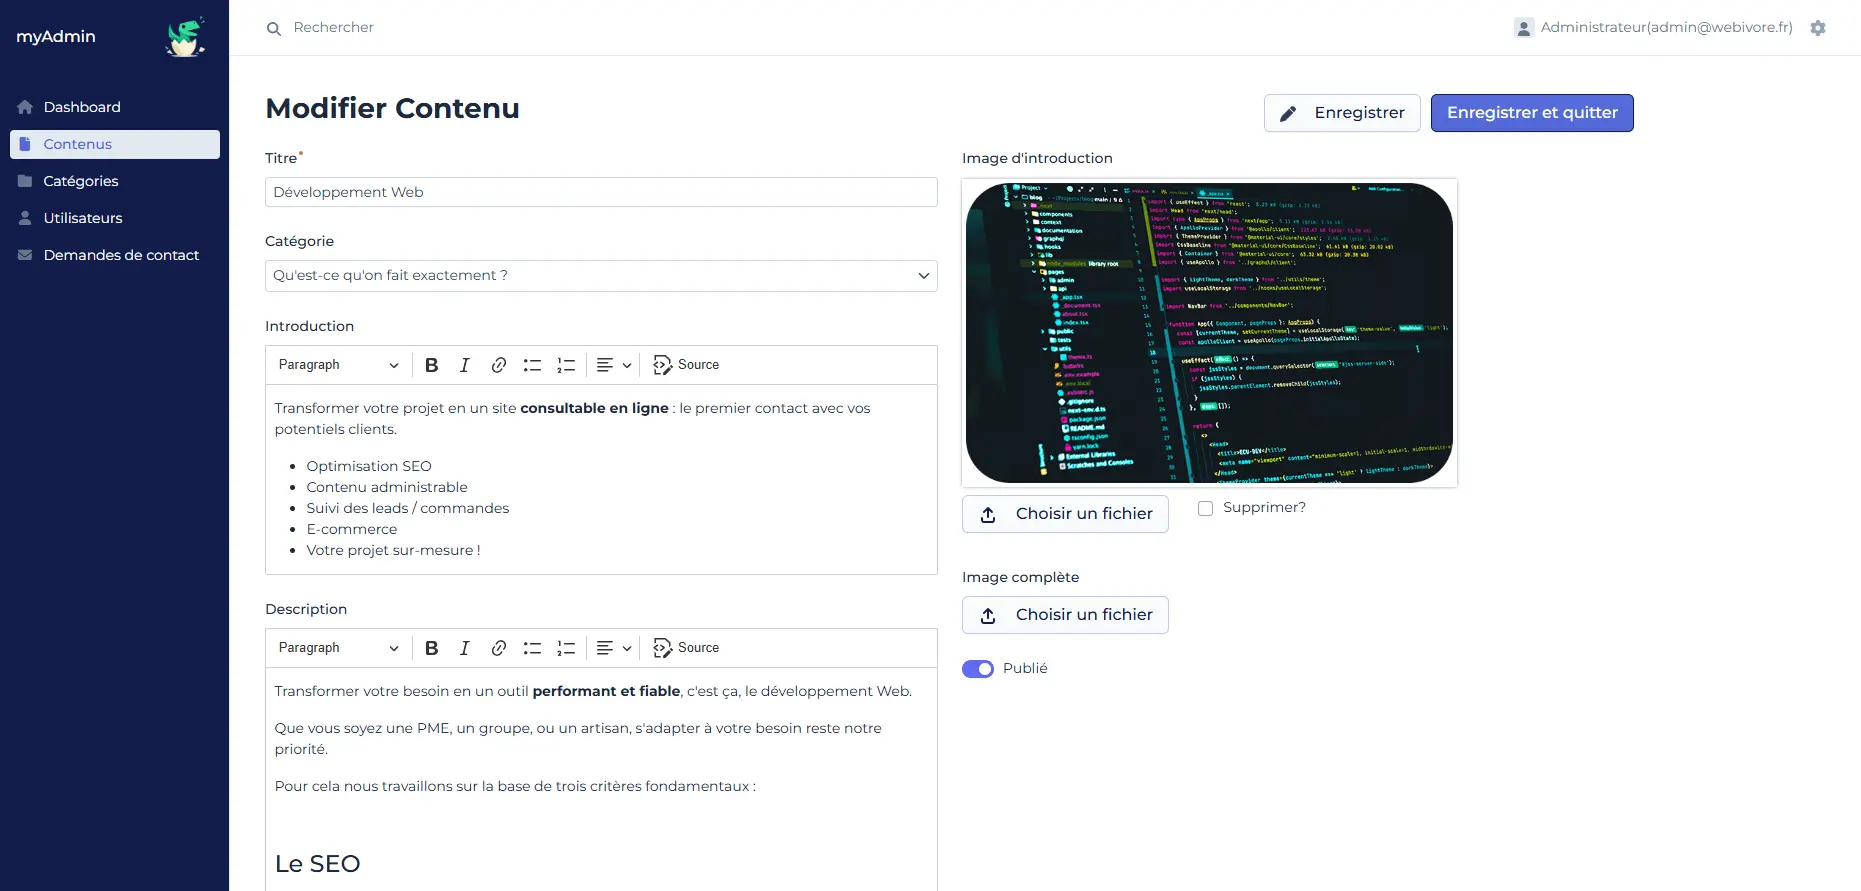Click the 'Le SEO' heading text
This screenshot has height=891, width=1861.
318,864
